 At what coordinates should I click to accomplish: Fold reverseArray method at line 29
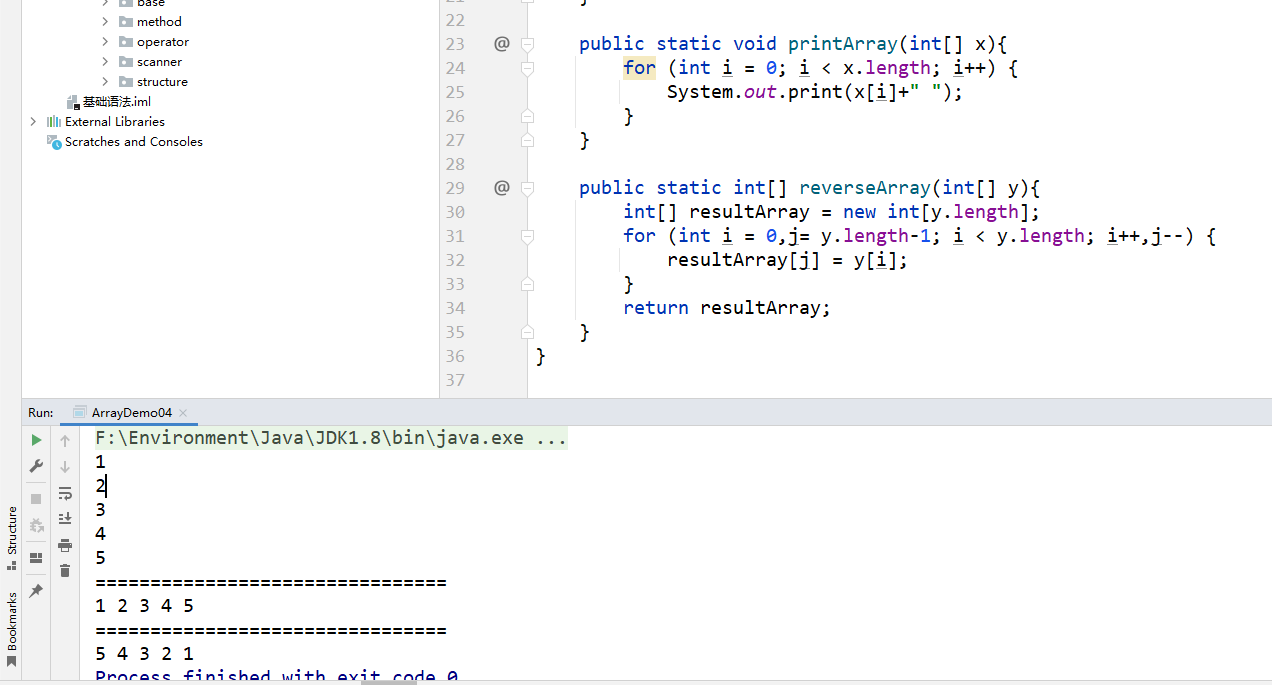527,188
